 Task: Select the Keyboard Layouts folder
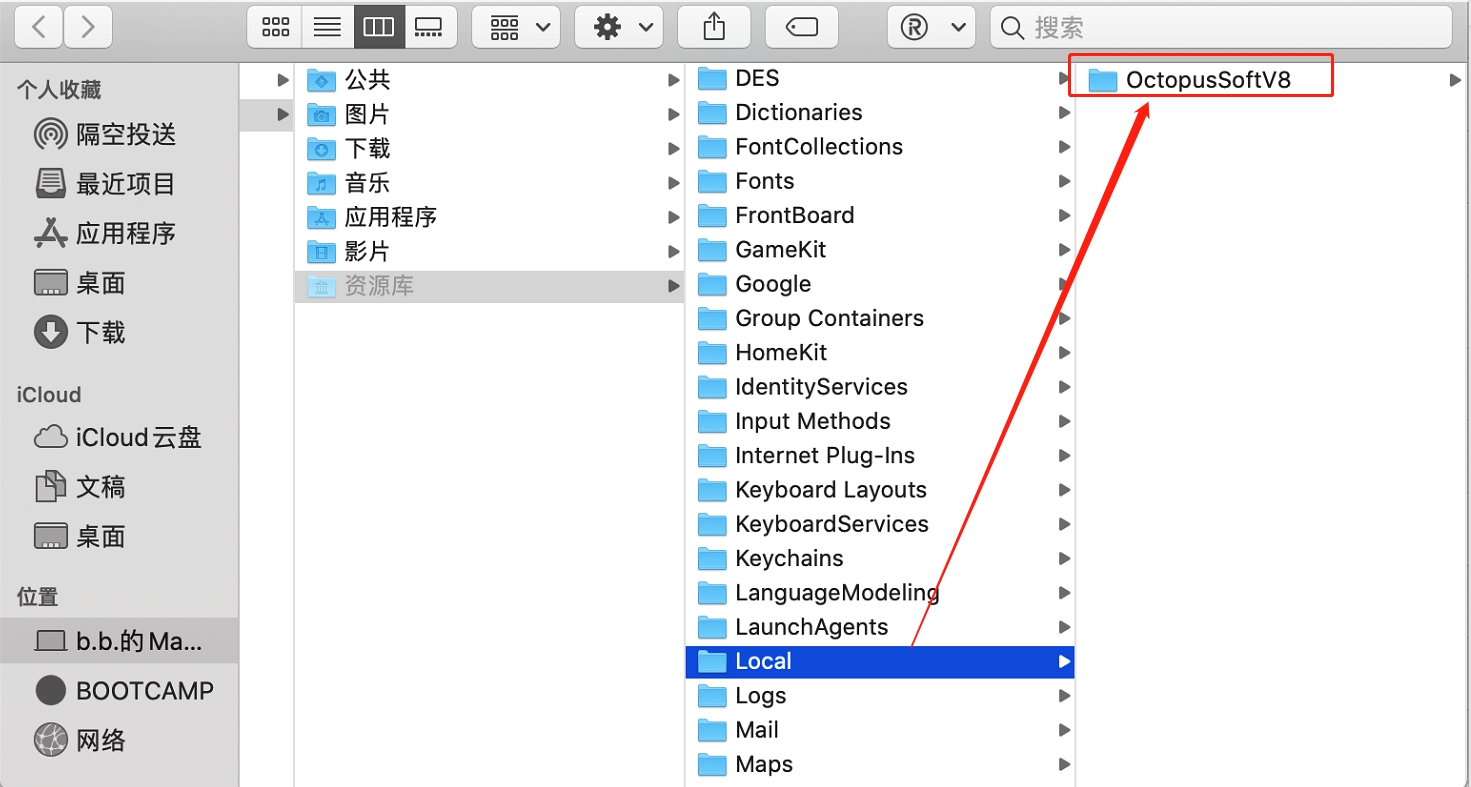[x=880, y=490]
